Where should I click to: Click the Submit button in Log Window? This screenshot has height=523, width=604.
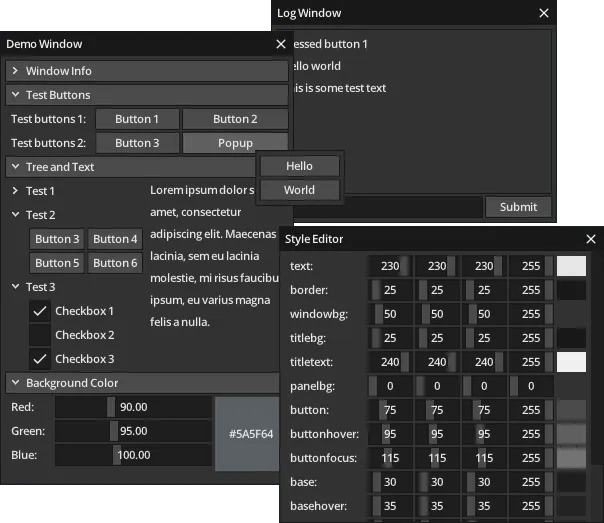click(x=518, y=207)
